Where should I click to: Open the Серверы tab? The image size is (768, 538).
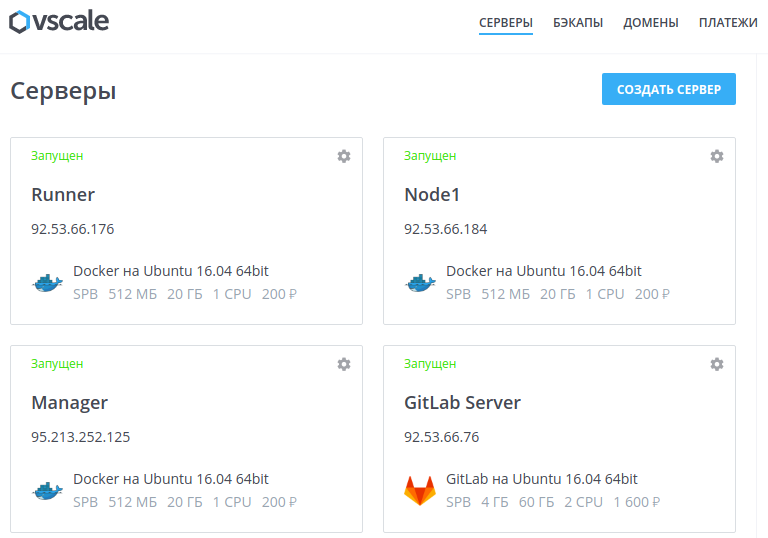[x=505, y=23]
